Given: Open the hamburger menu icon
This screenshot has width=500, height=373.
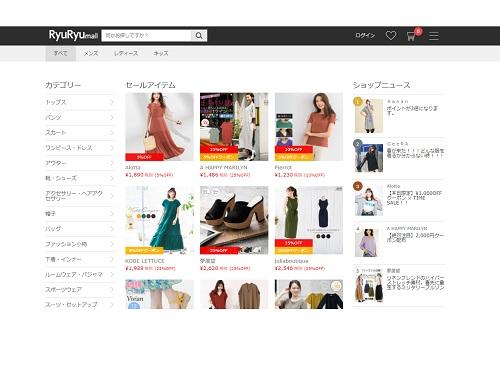Looking at the screenshot, I should [x=434, y=36].
